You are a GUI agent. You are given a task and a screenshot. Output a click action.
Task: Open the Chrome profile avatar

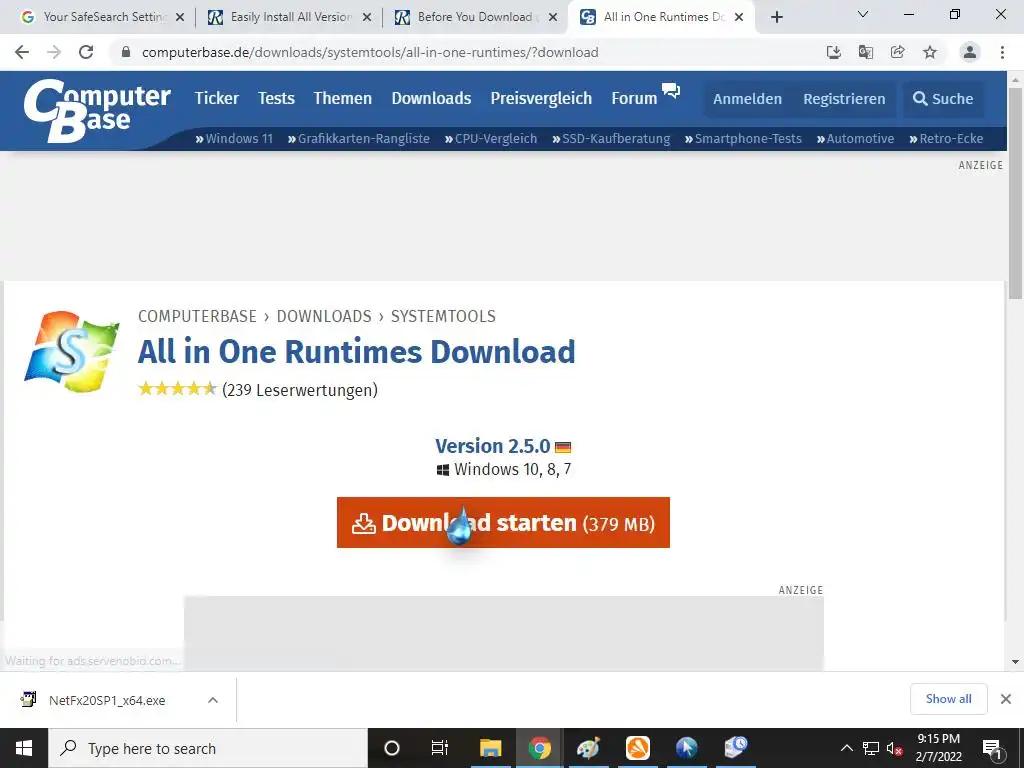(970, 52)
